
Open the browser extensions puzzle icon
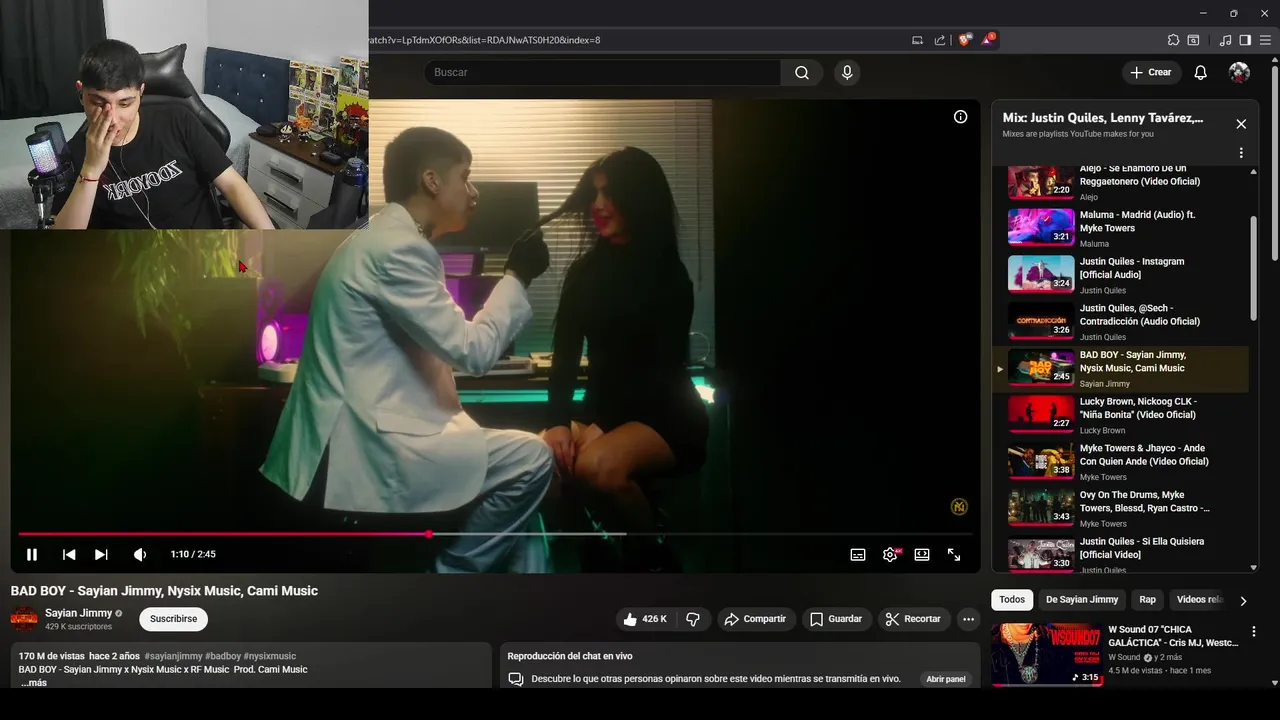click(1173, 40)
